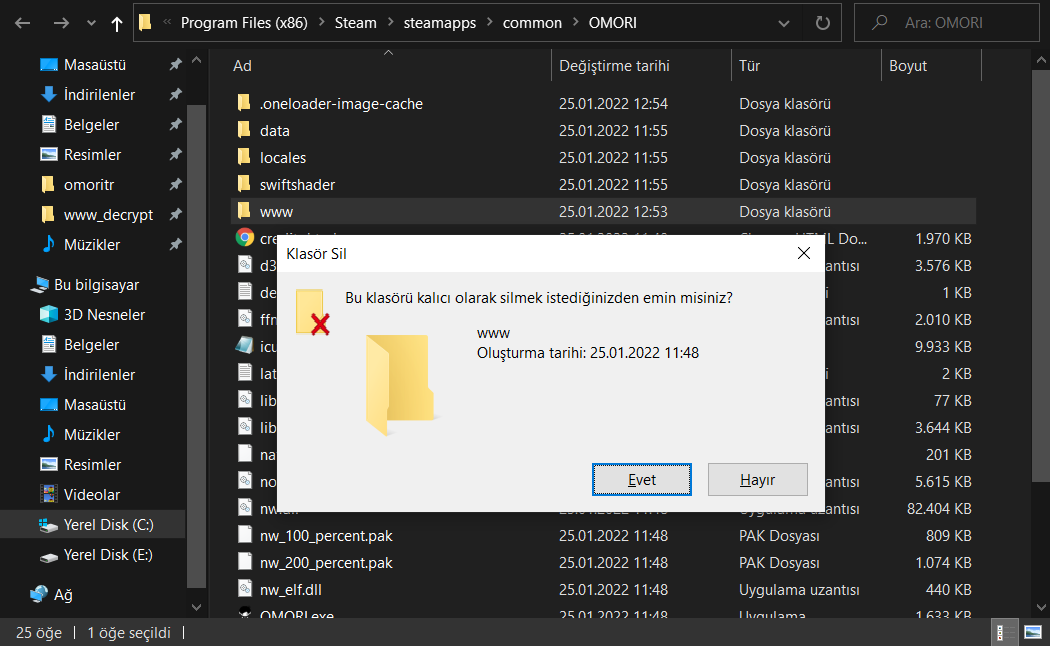
Task: Click common in the address path
Action: (532, 23)
